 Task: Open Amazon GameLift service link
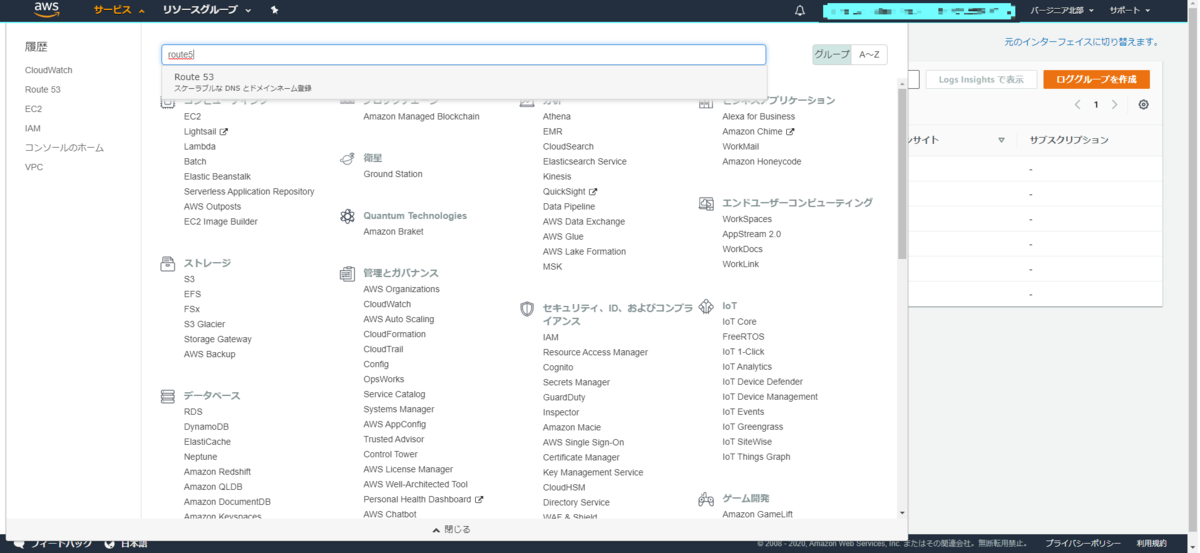pos(757,515)
